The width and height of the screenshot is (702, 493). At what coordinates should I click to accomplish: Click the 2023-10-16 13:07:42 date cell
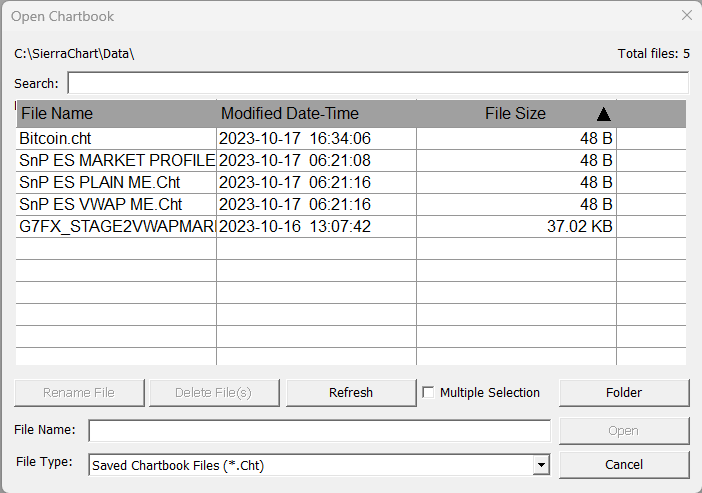point(296,227)
